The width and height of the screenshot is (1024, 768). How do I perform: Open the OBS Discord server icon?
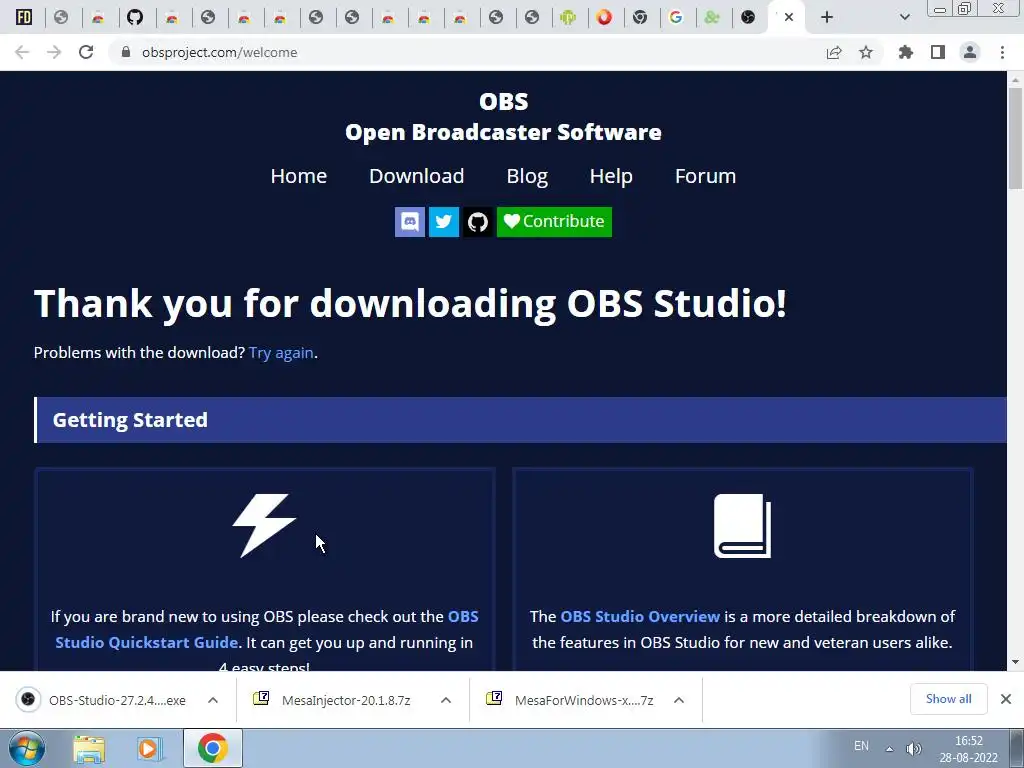click(409, 222)
